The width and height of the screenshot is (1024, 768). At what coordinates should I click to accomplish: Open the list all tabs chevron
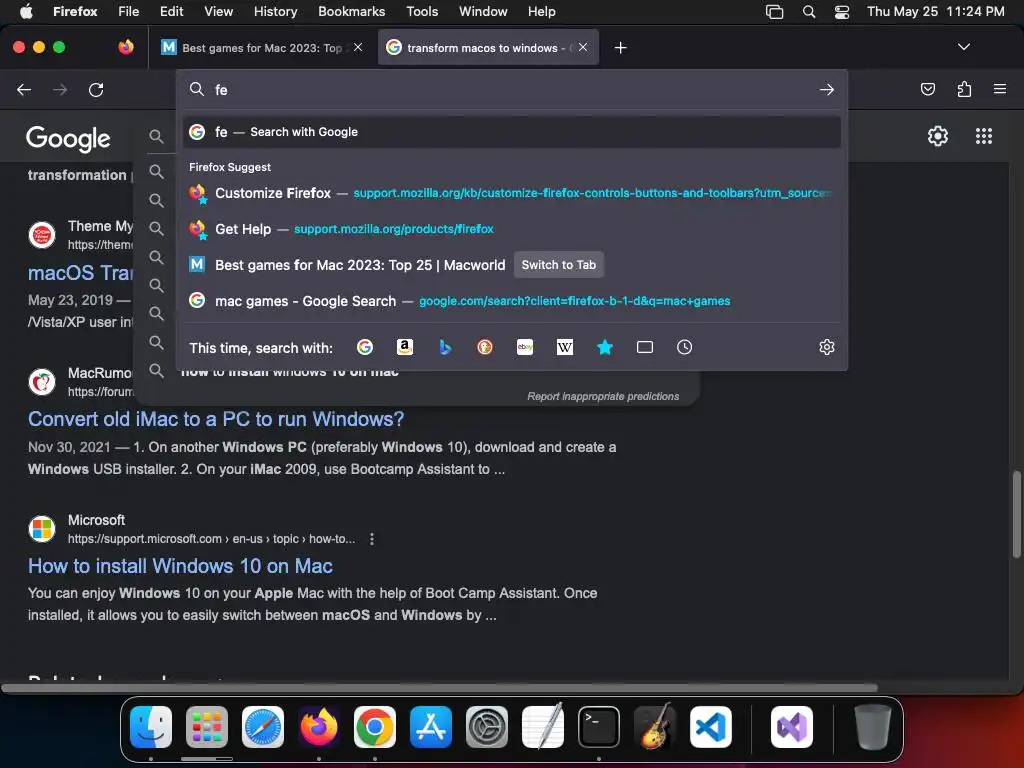[964, 47]
